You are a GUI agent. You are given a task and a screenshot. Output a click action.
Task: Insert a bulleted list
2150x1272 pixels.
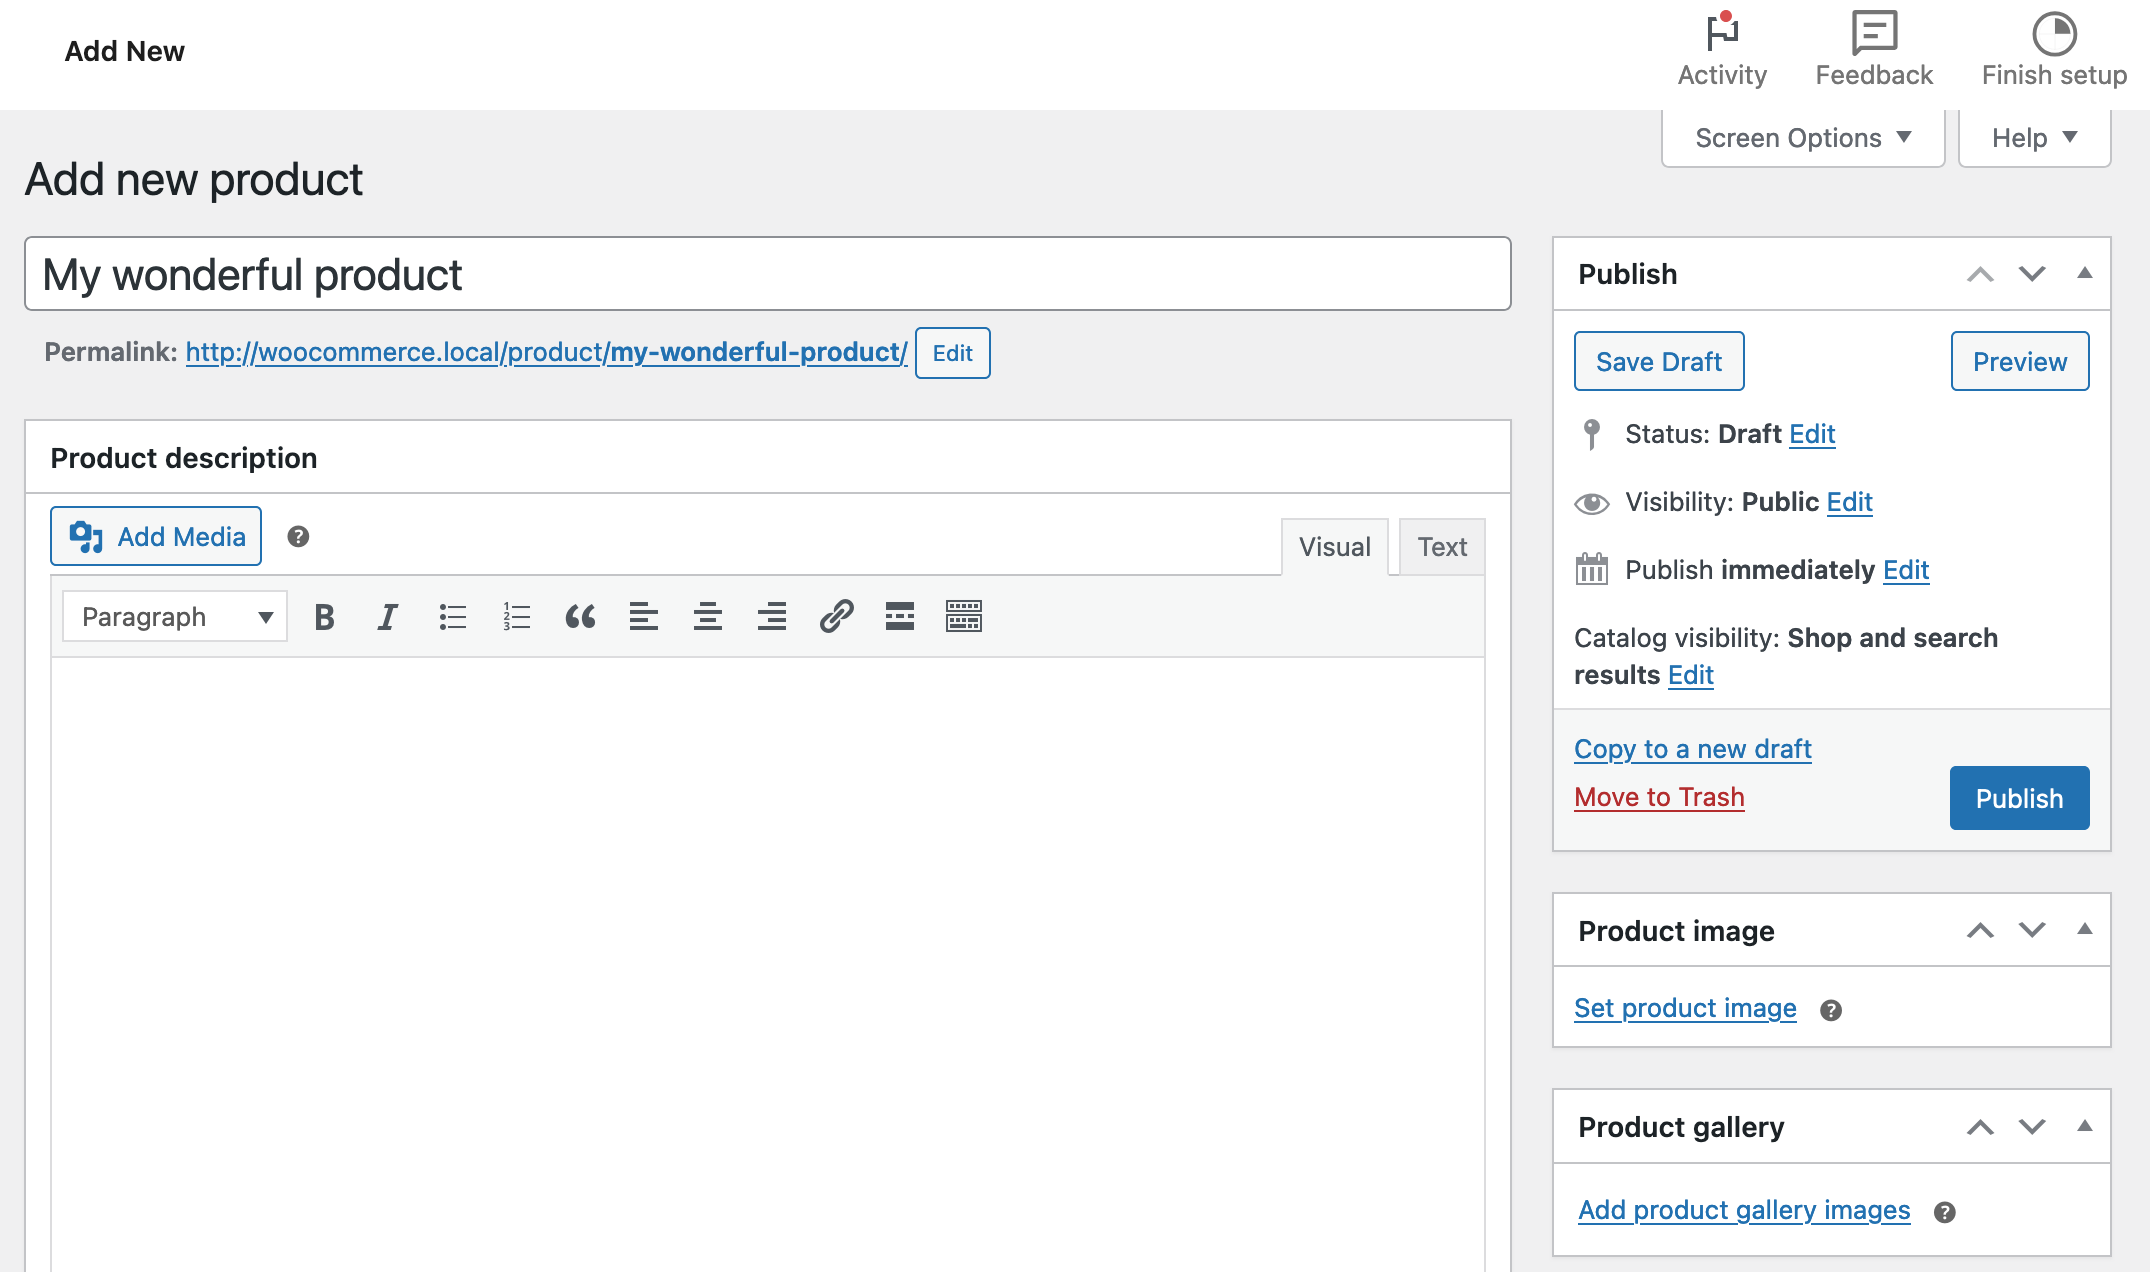pos(452,617)
